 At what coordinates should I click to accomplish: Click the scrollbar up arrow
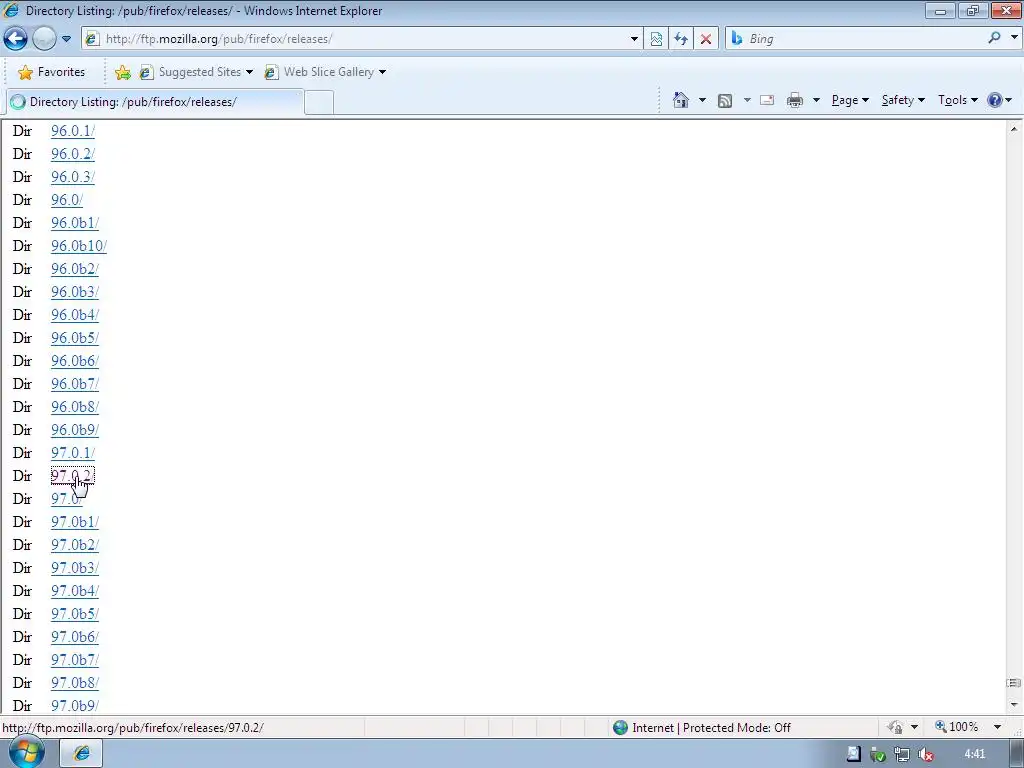1014,129
